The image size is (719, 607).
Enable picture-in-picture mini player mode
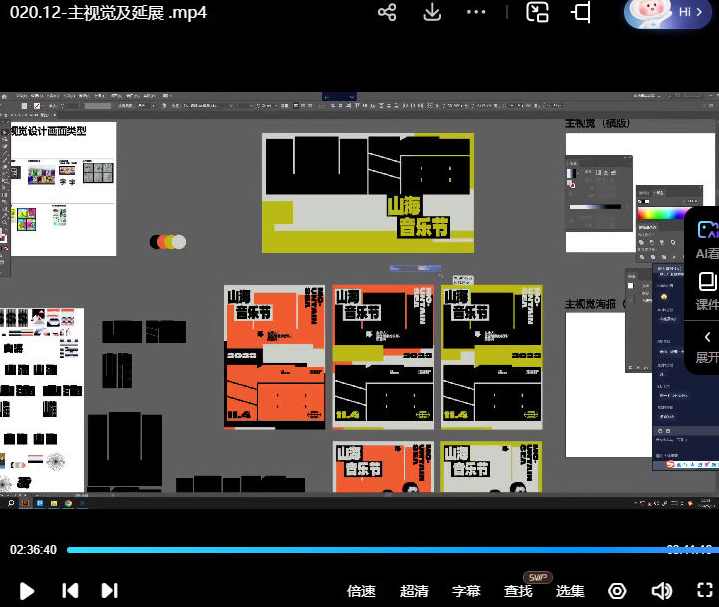point(538,12)
